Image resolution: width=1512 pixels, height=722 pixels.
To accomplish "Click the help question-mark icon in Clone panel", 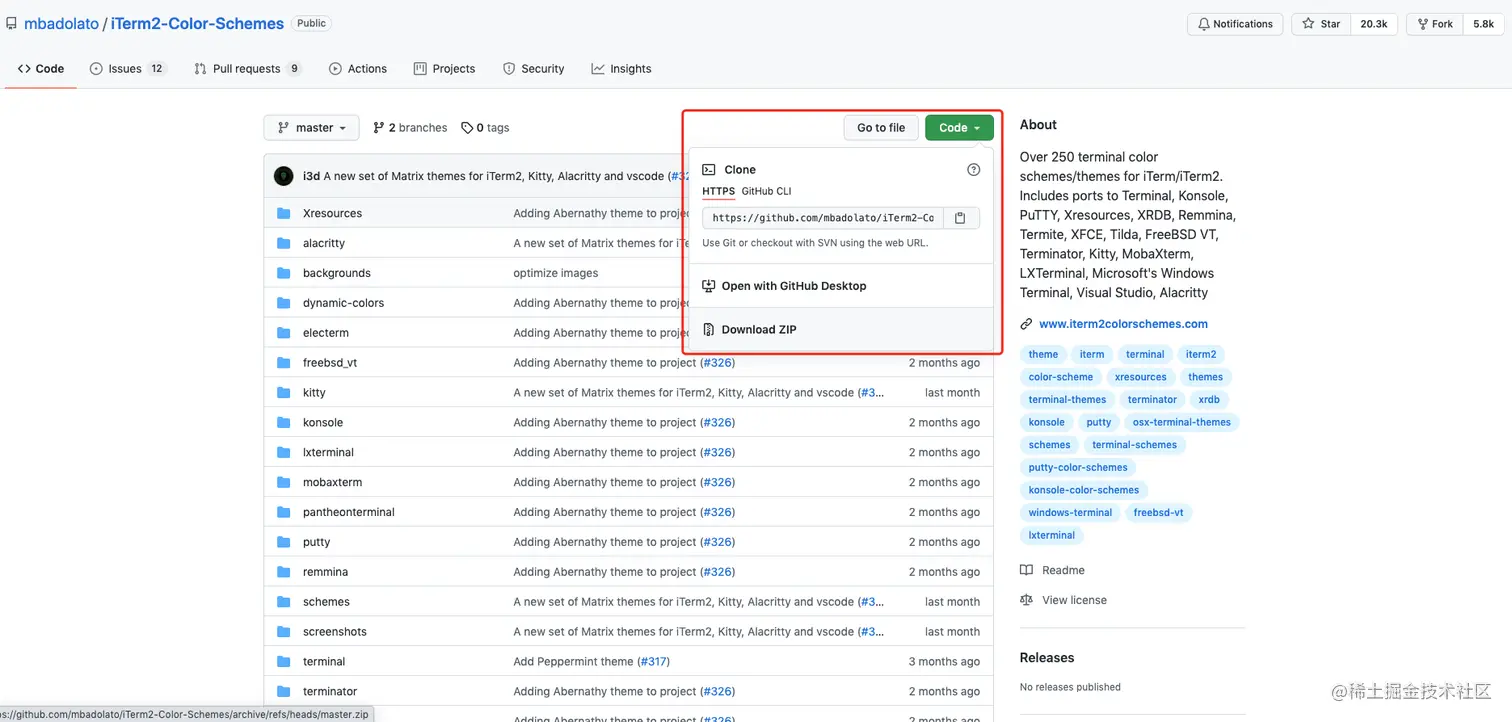I will [974, 170].
